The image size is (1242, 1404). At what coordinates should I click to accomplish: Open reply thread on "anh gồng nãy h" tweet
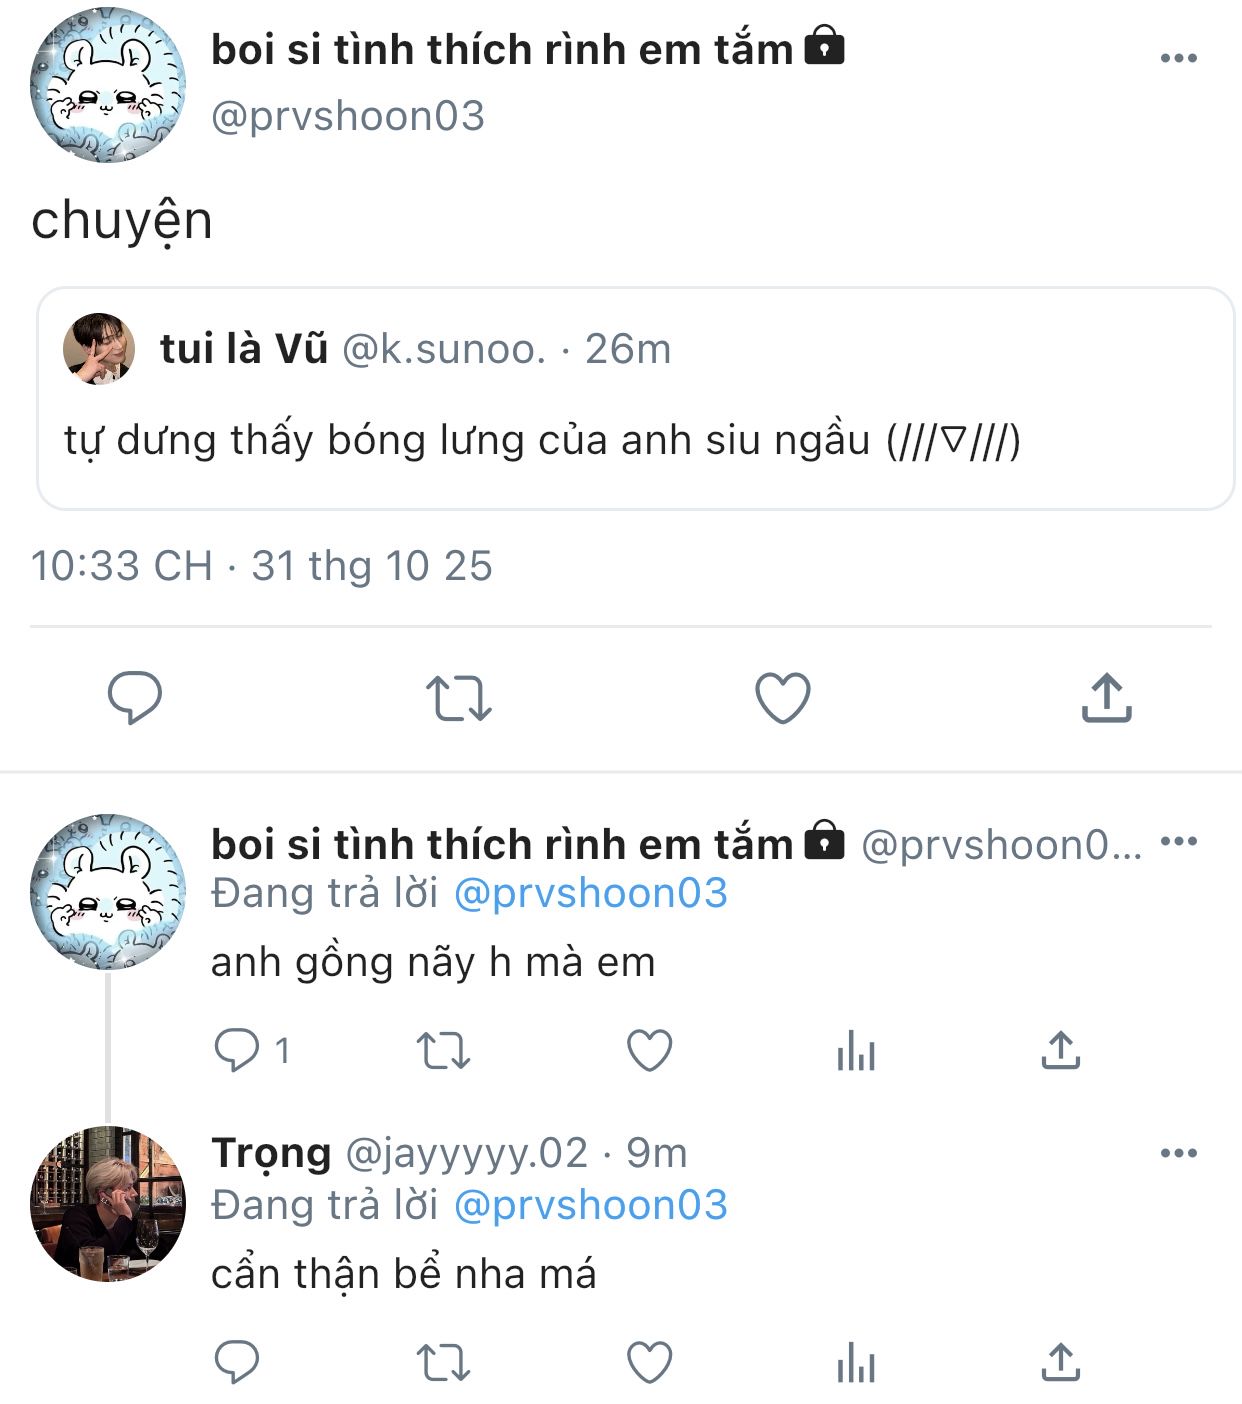(238, 1050)
